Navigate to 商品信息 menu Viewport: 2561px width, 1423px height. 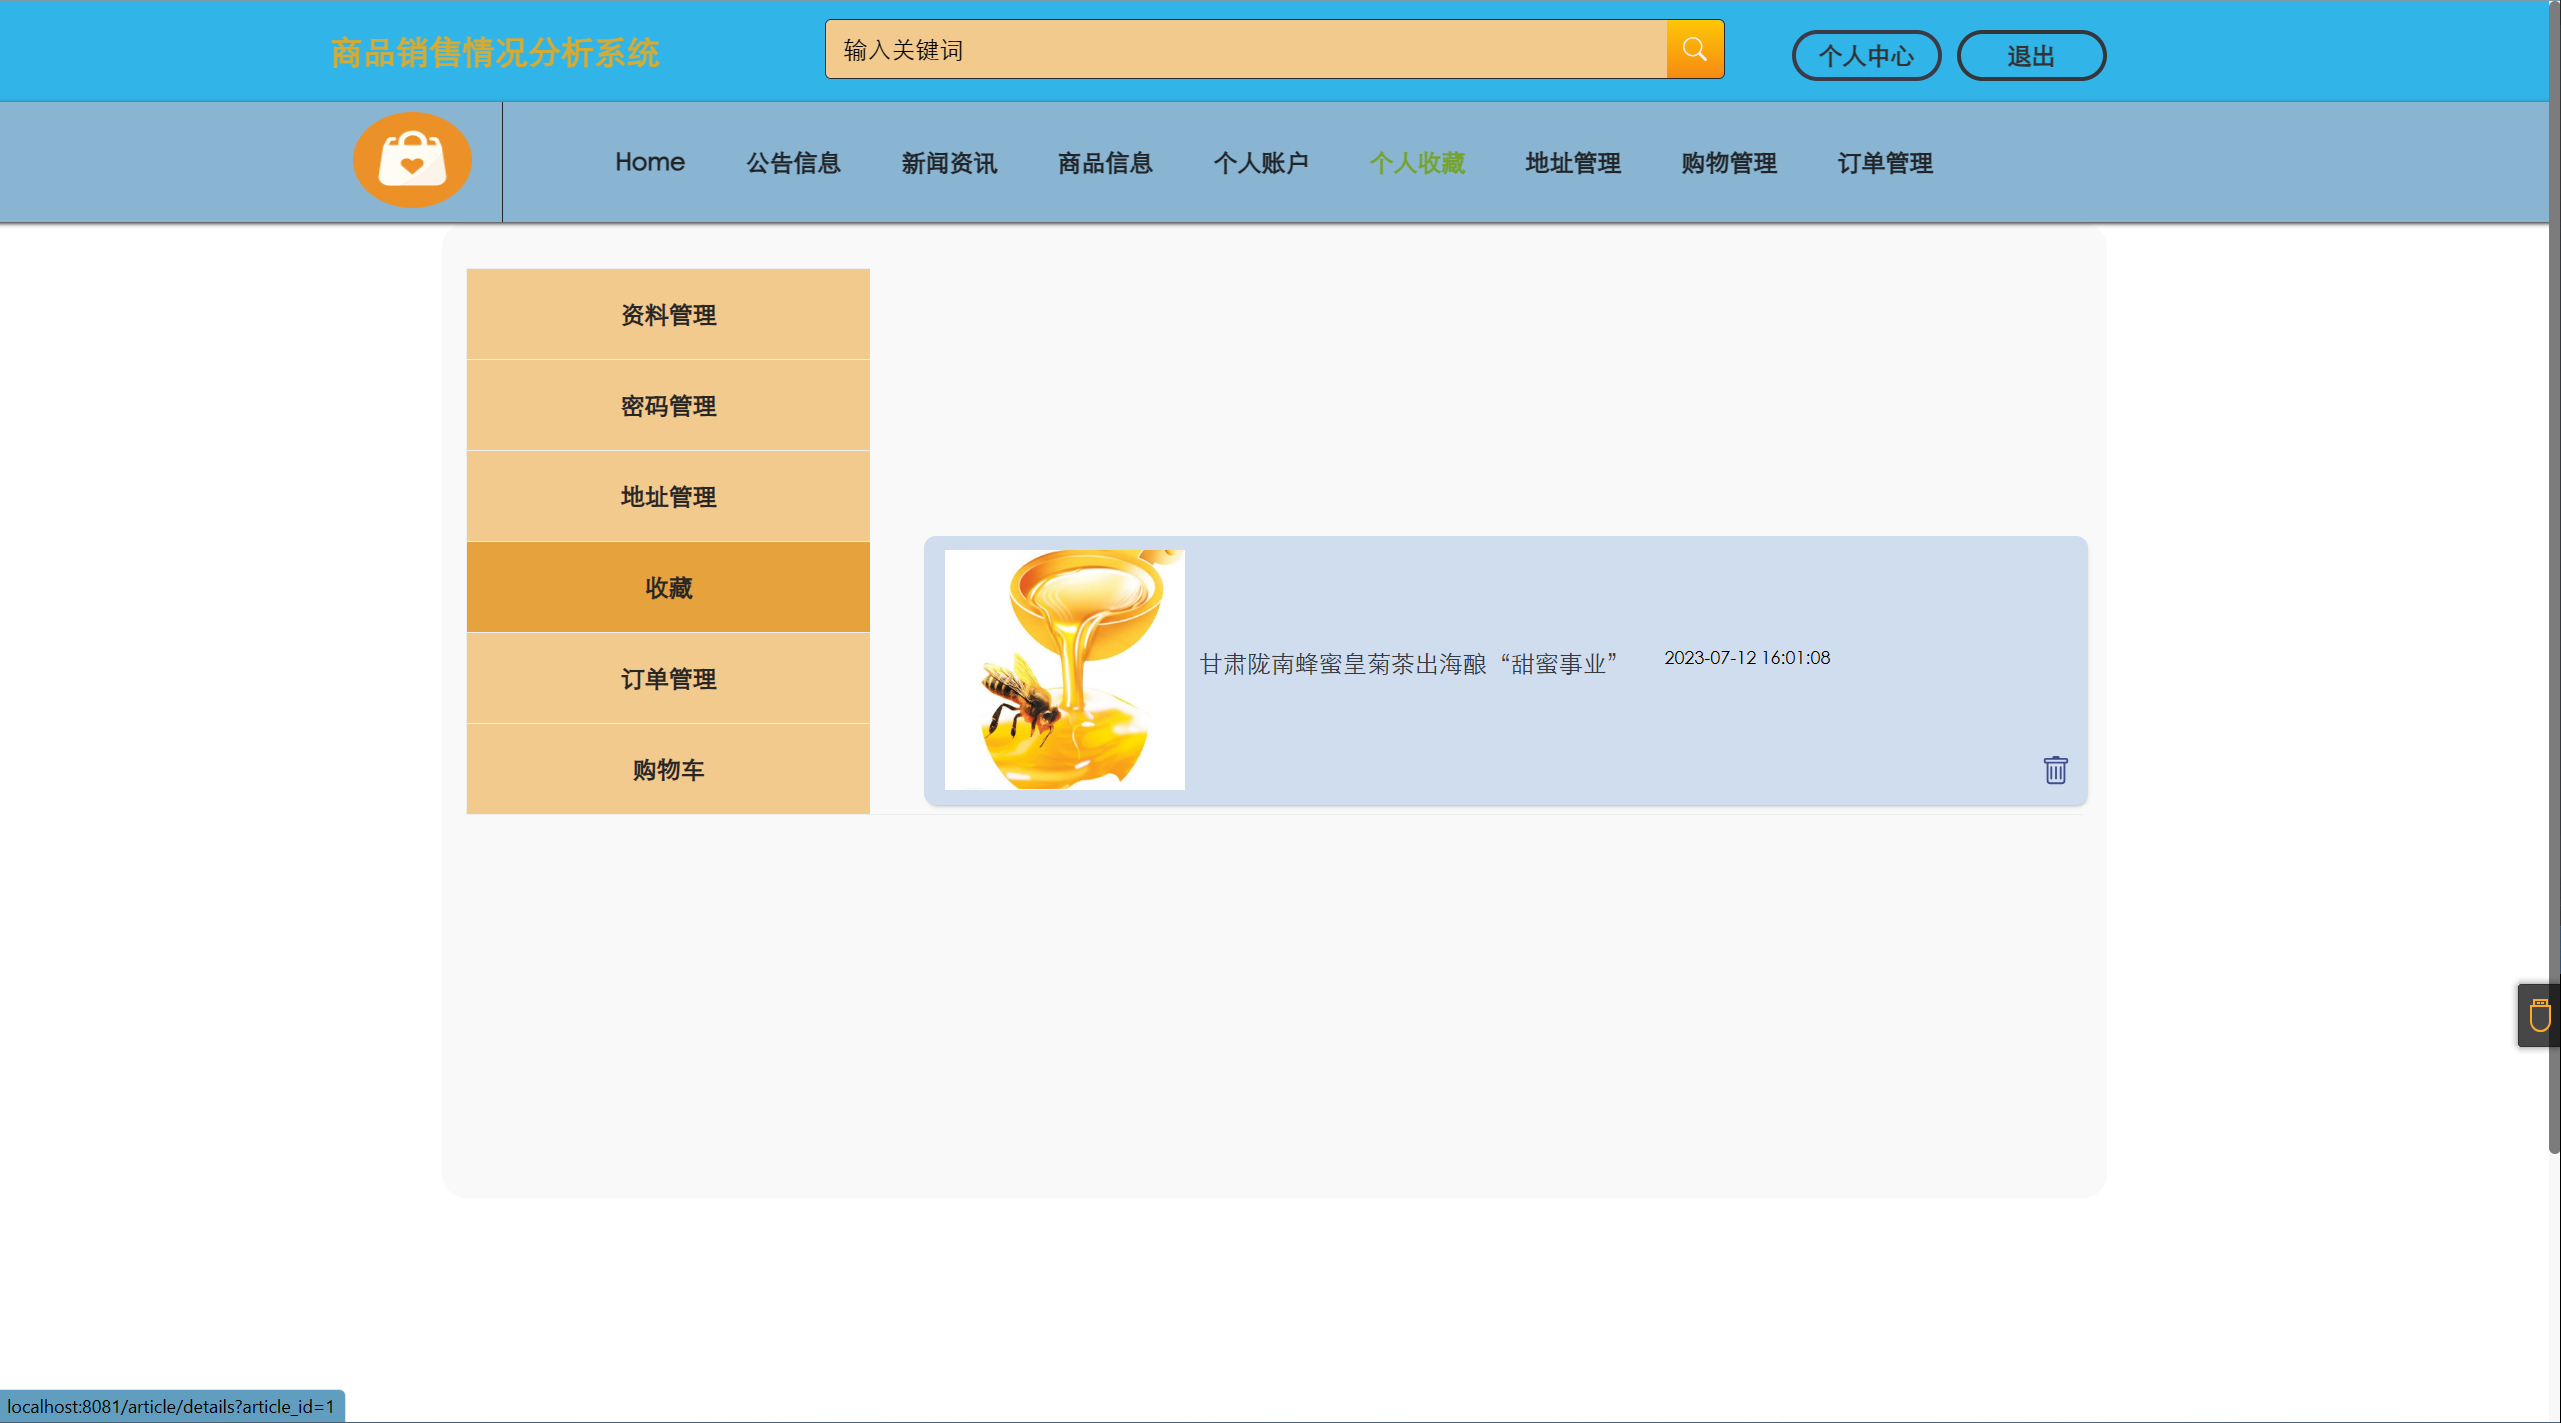point(1105,163)
